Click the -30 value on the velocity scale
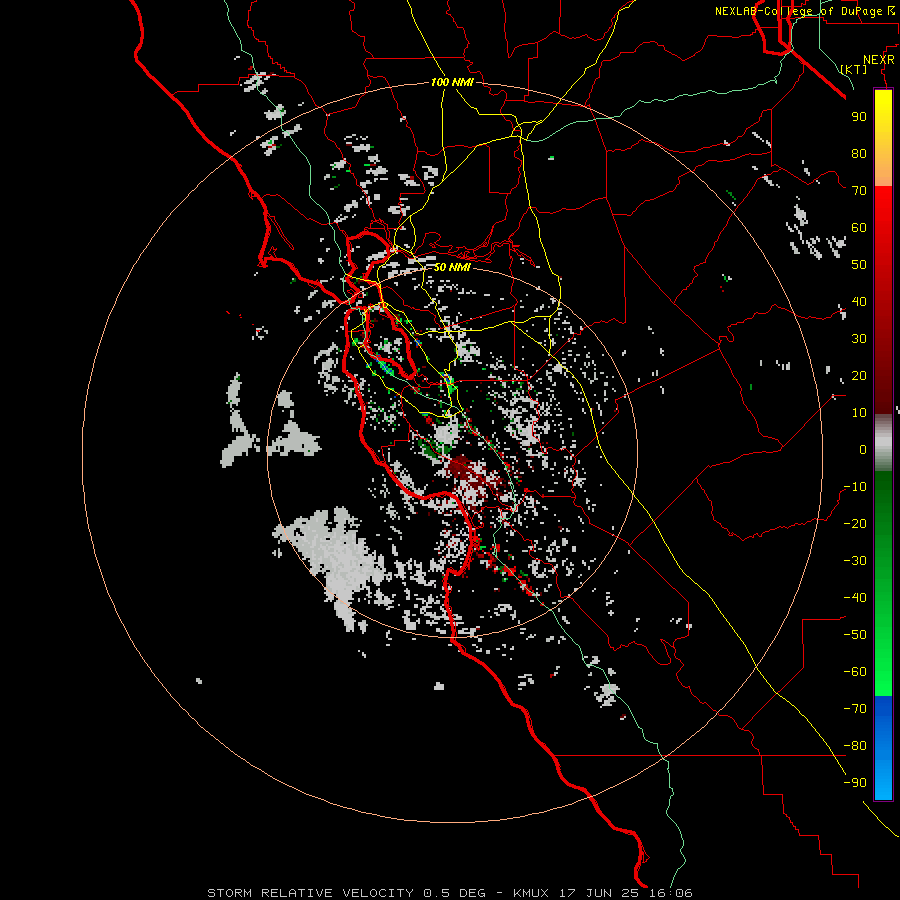Image resolution: width=900 pixels, height=900 pixels. [x=855, y=561]
